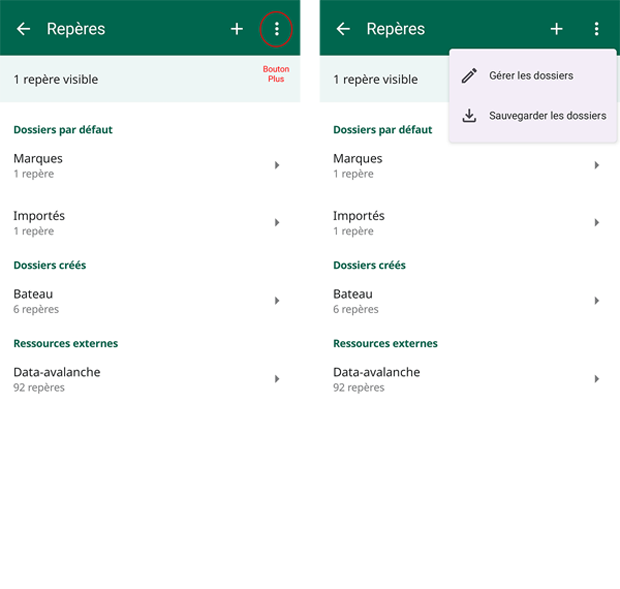Open the Marques folder in the left screen
Image resolution: width=620 pixels, height=589 pixels.
[x=38, y=158]
